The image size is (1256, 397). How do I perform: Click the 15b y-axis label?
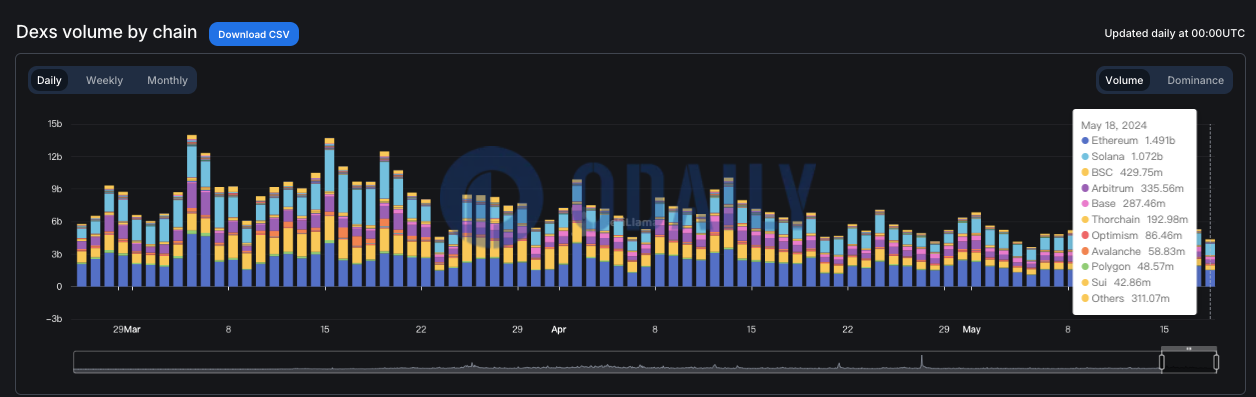pos(56,124)
